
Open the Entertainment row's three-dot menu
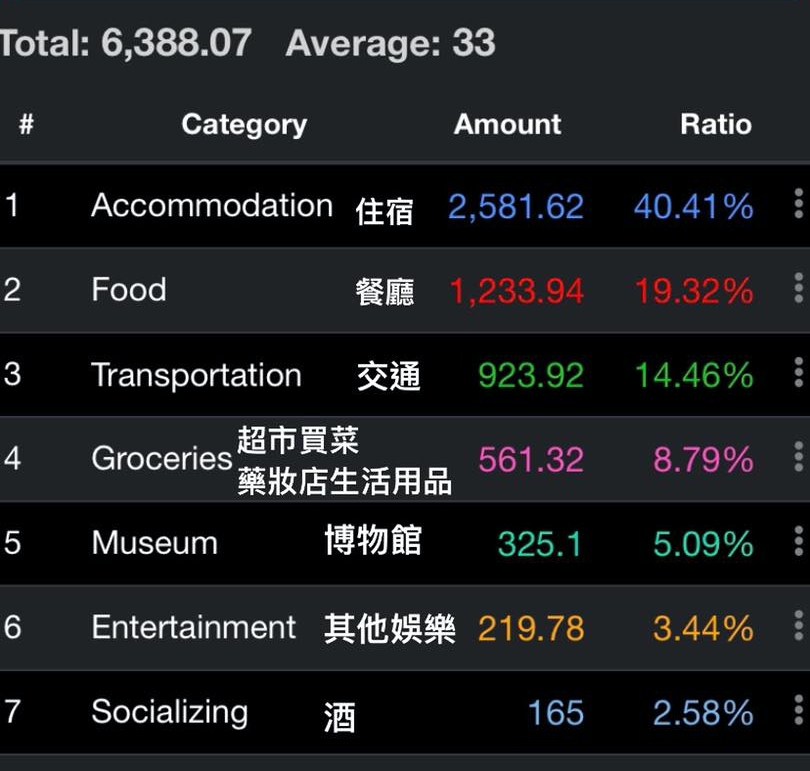coord(798,625)
